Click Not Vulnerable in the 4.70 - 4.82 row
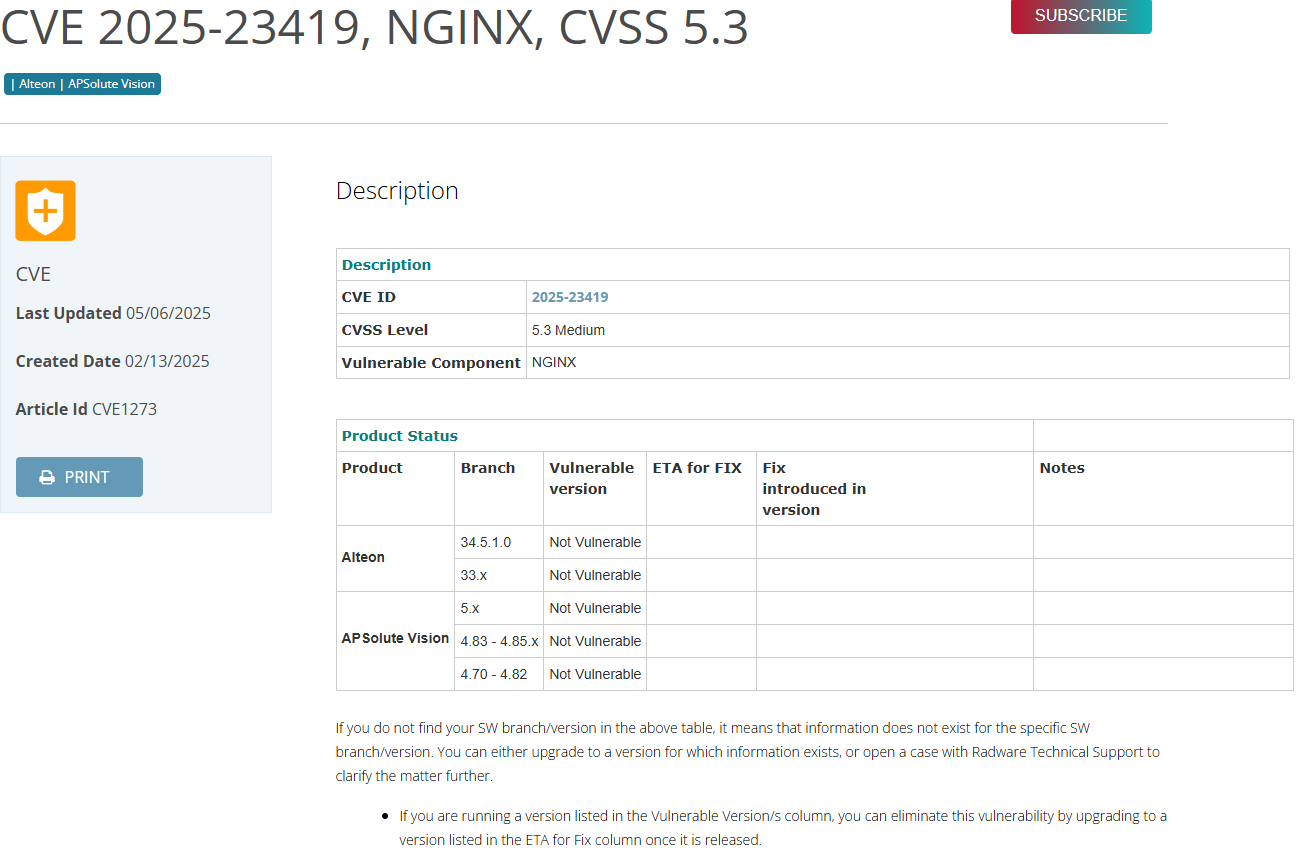The height and width of the screenshot is (855, 1306). click(x=595, y=674)
